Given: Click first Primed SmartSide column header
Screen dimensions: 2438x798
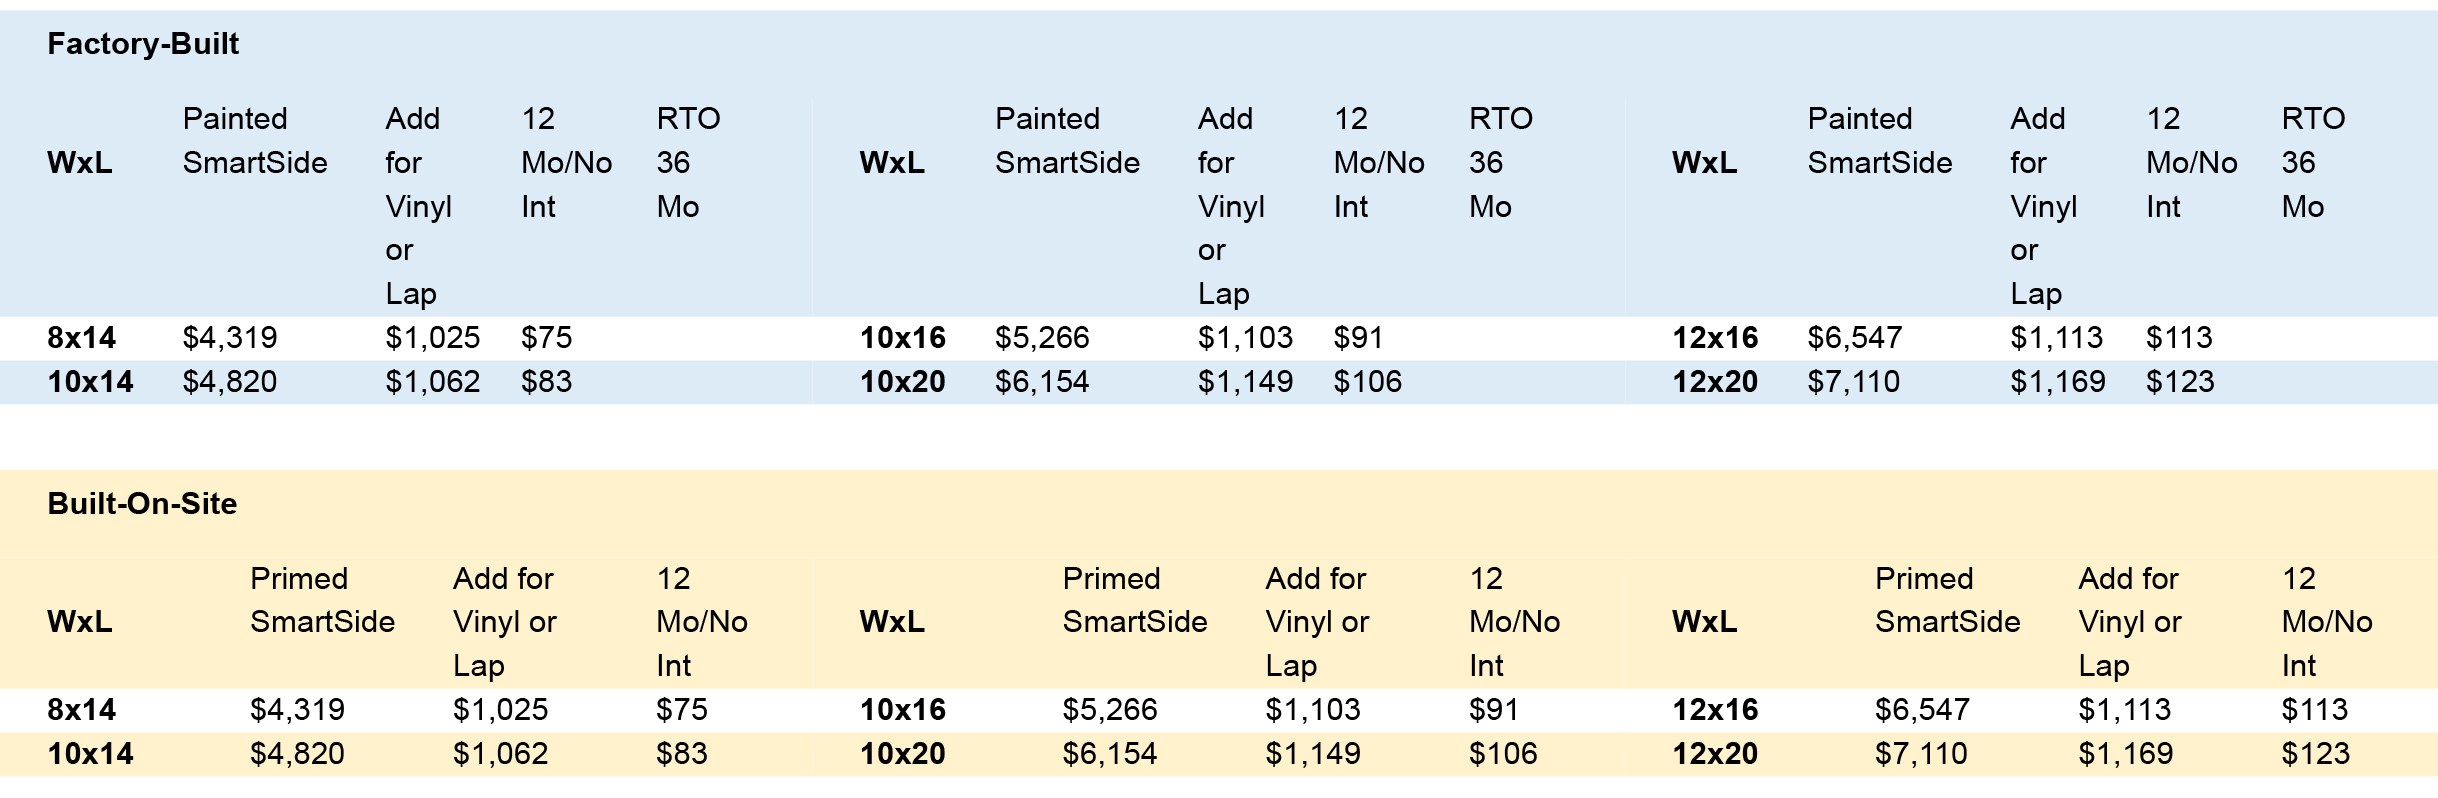Looking at the screenshot, I should pos(322,600).
